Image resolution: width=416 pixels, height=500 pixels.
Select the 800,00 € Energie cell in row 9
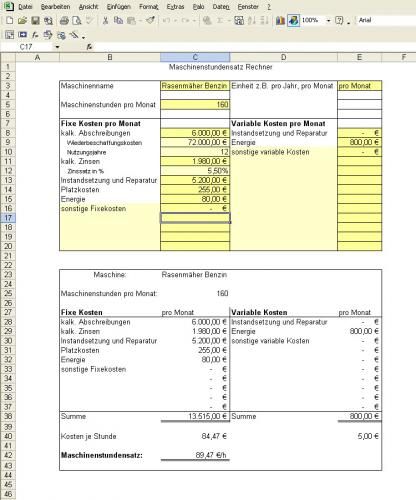click(359, 142)
